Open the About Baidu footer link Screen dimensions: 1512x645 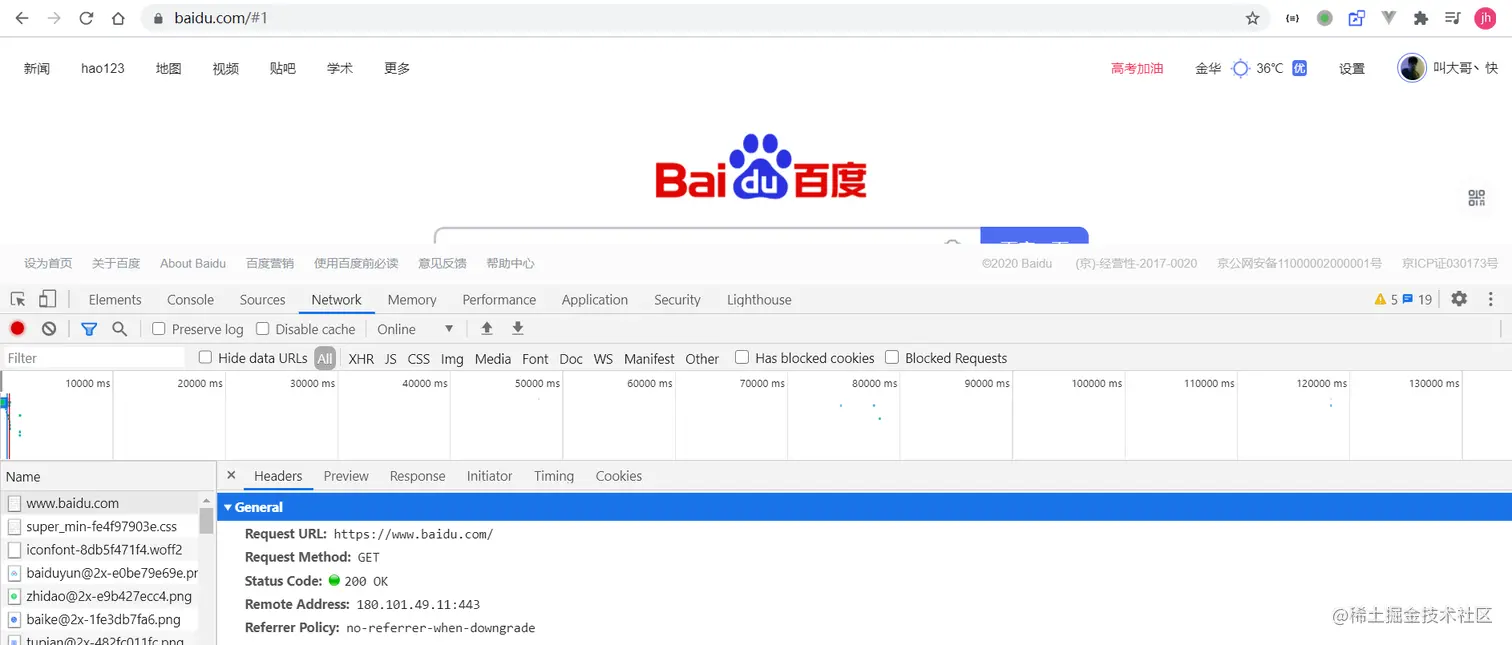pos(193,263)
